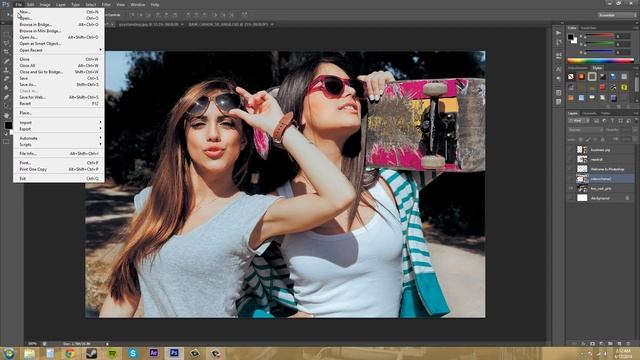
Task: Toggle visibility of the selected highlighted layer
Action: pos(570,179)
